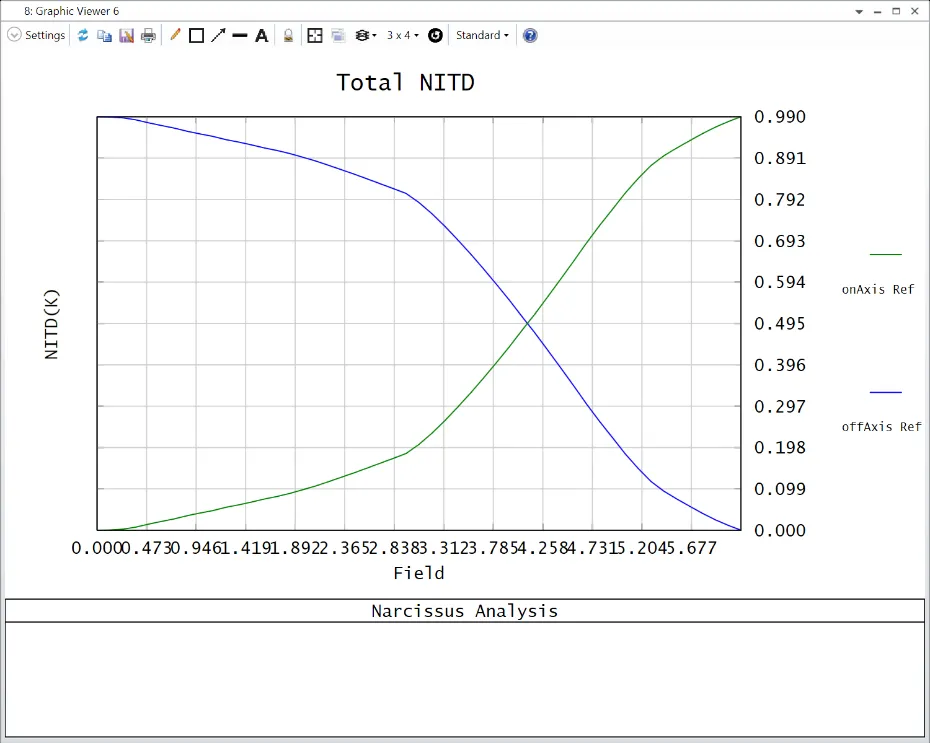Select the rectangle drawing tool
The width and height of the screenshot is (930, 743).
[196, 35]
